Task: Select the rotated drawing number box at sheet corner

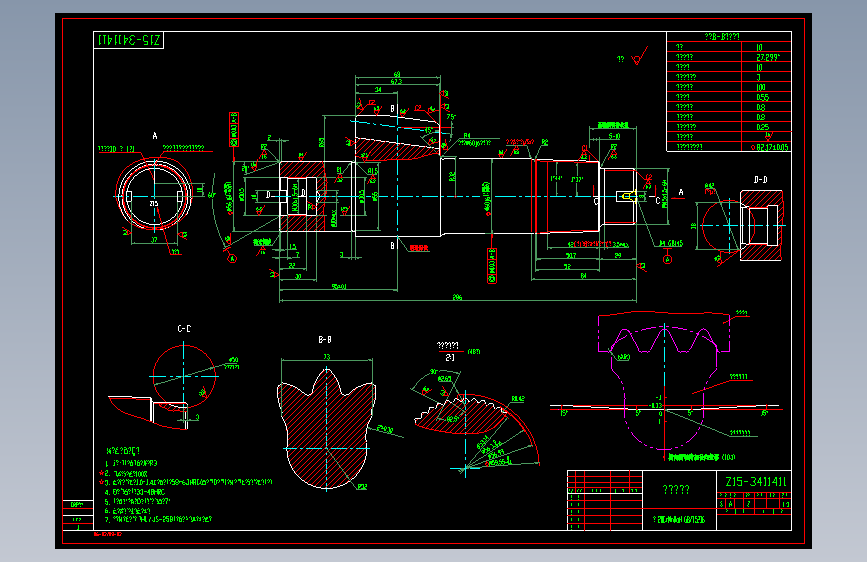Action: [x=129, y=40]
